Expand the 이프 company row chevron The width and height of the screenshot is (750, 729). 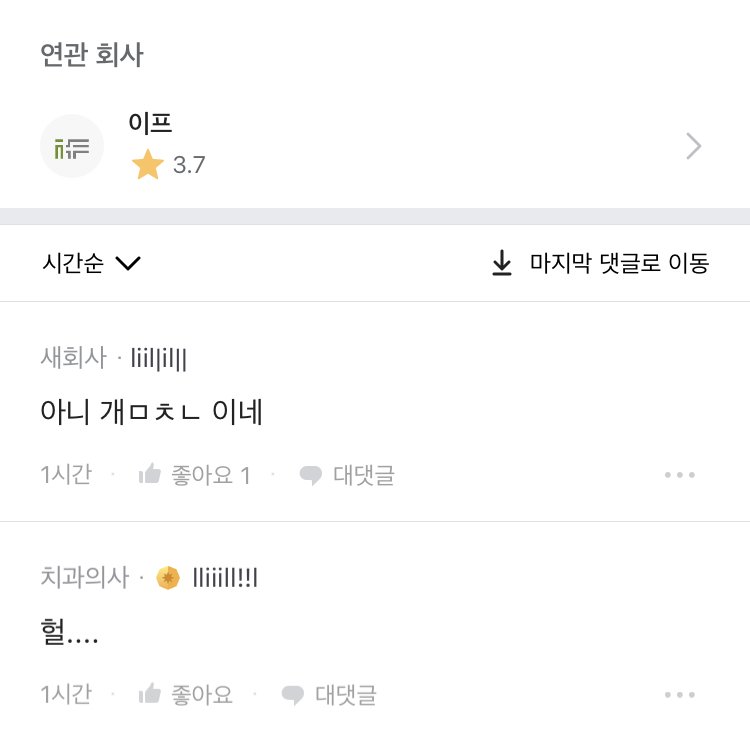(694, 147)
